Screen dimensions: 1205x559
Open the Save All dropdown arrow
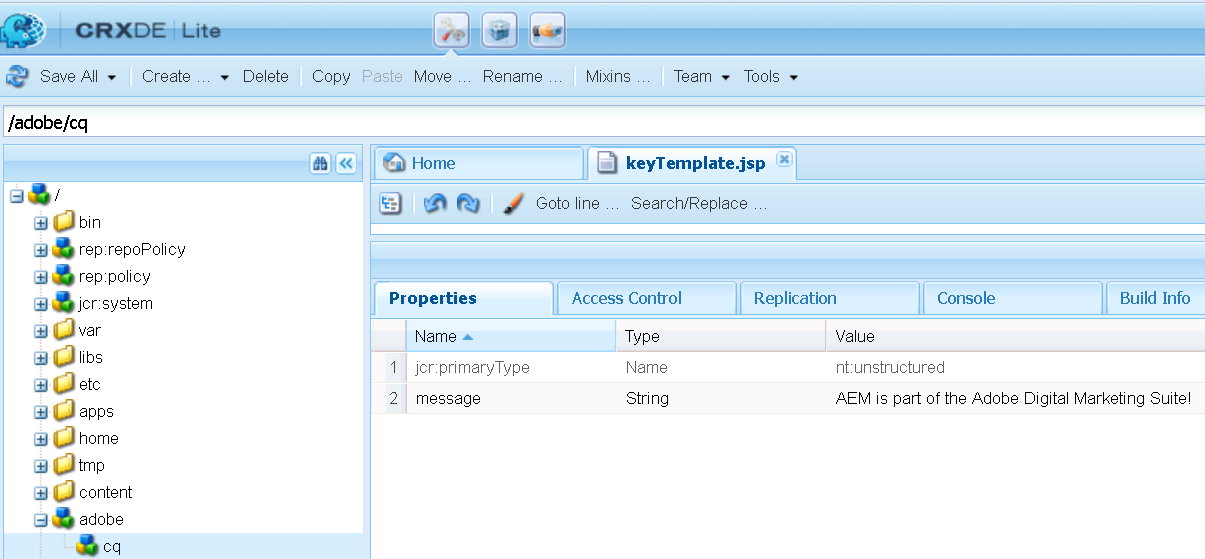click(x=112, y=77)
